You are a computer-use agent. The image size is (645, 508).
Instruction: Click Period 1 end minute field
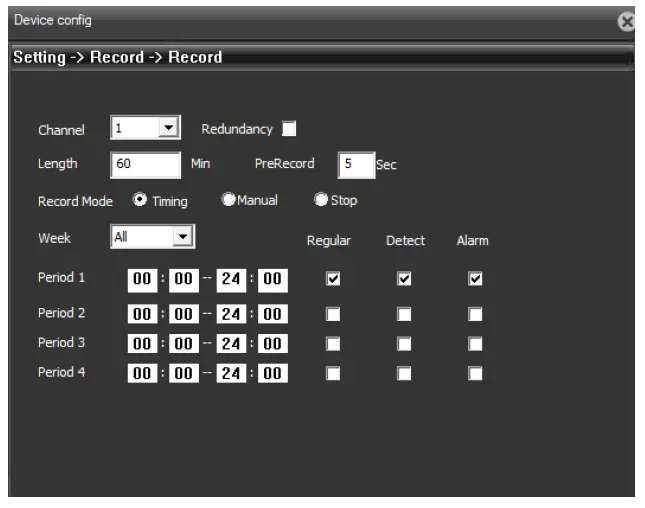(273, 280)
